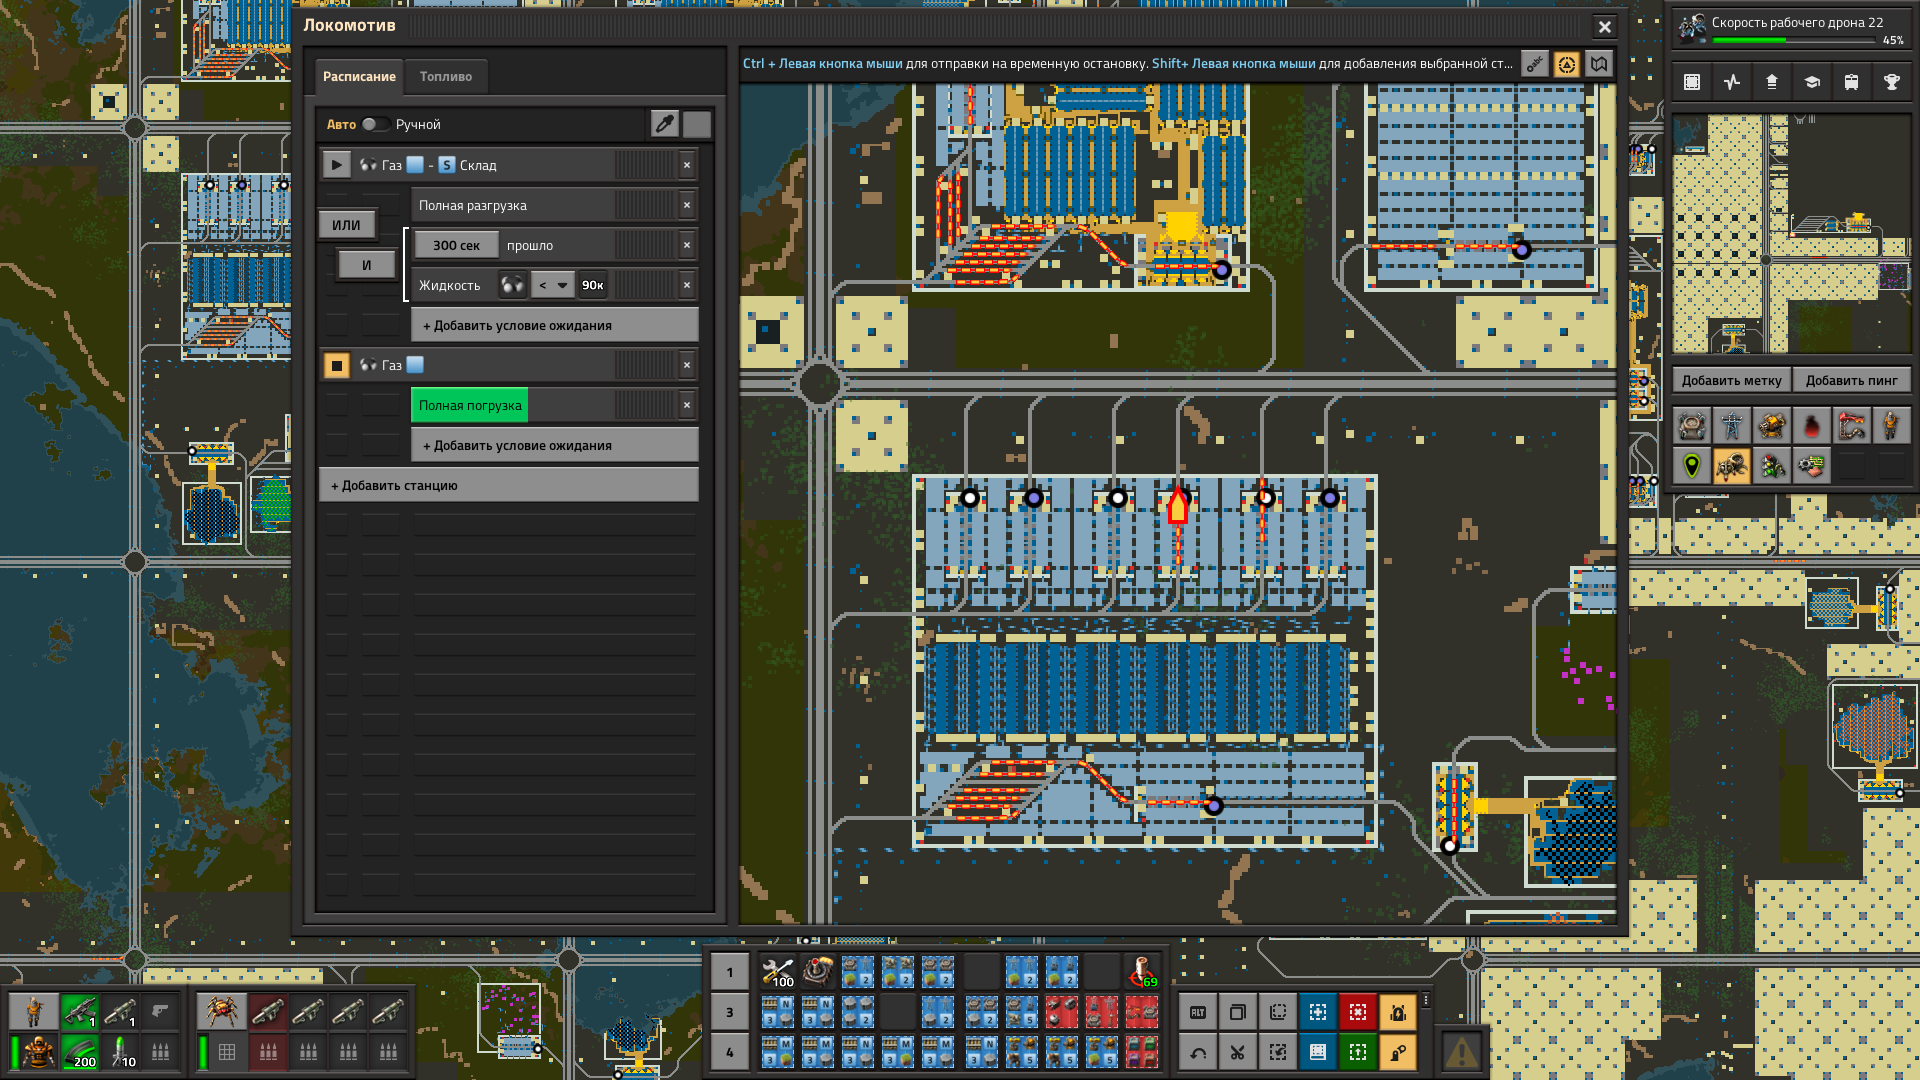Open the train in full map view icon
Viewport: 1920px width, 1080px height.
click(1599, 64)
